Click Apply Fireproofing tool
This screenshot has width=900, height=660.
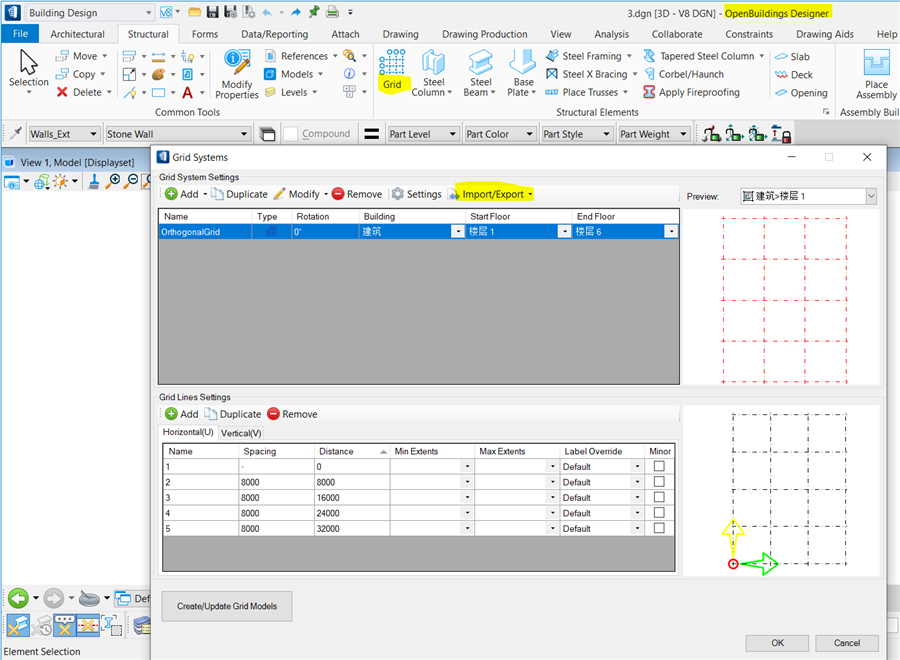coord(692,92)
